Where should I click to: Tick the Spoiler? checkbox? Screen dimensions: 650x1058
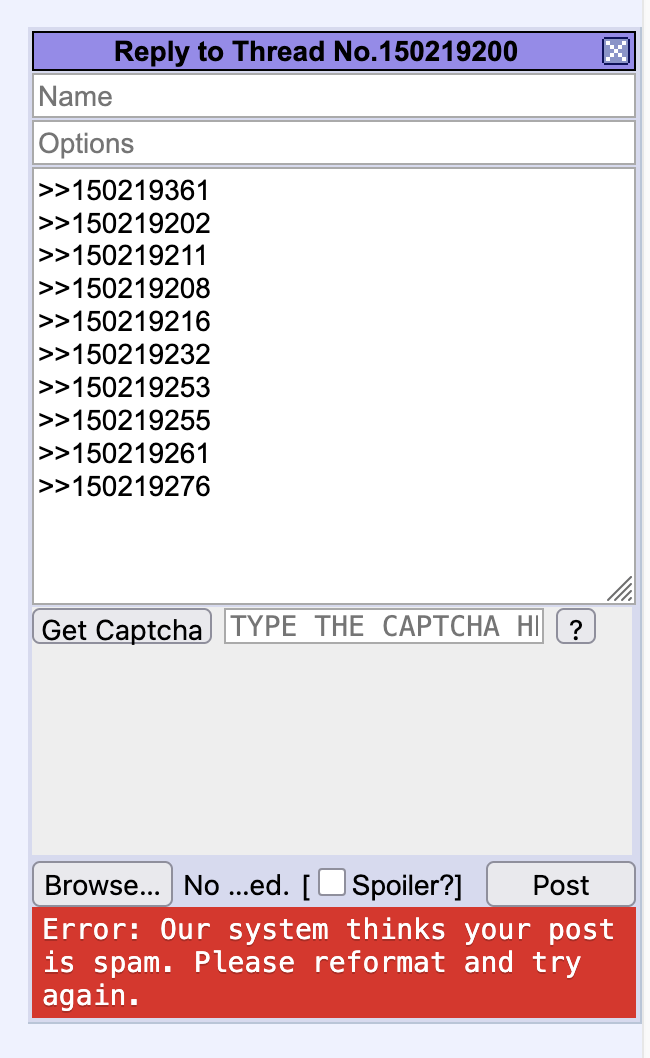331,883
